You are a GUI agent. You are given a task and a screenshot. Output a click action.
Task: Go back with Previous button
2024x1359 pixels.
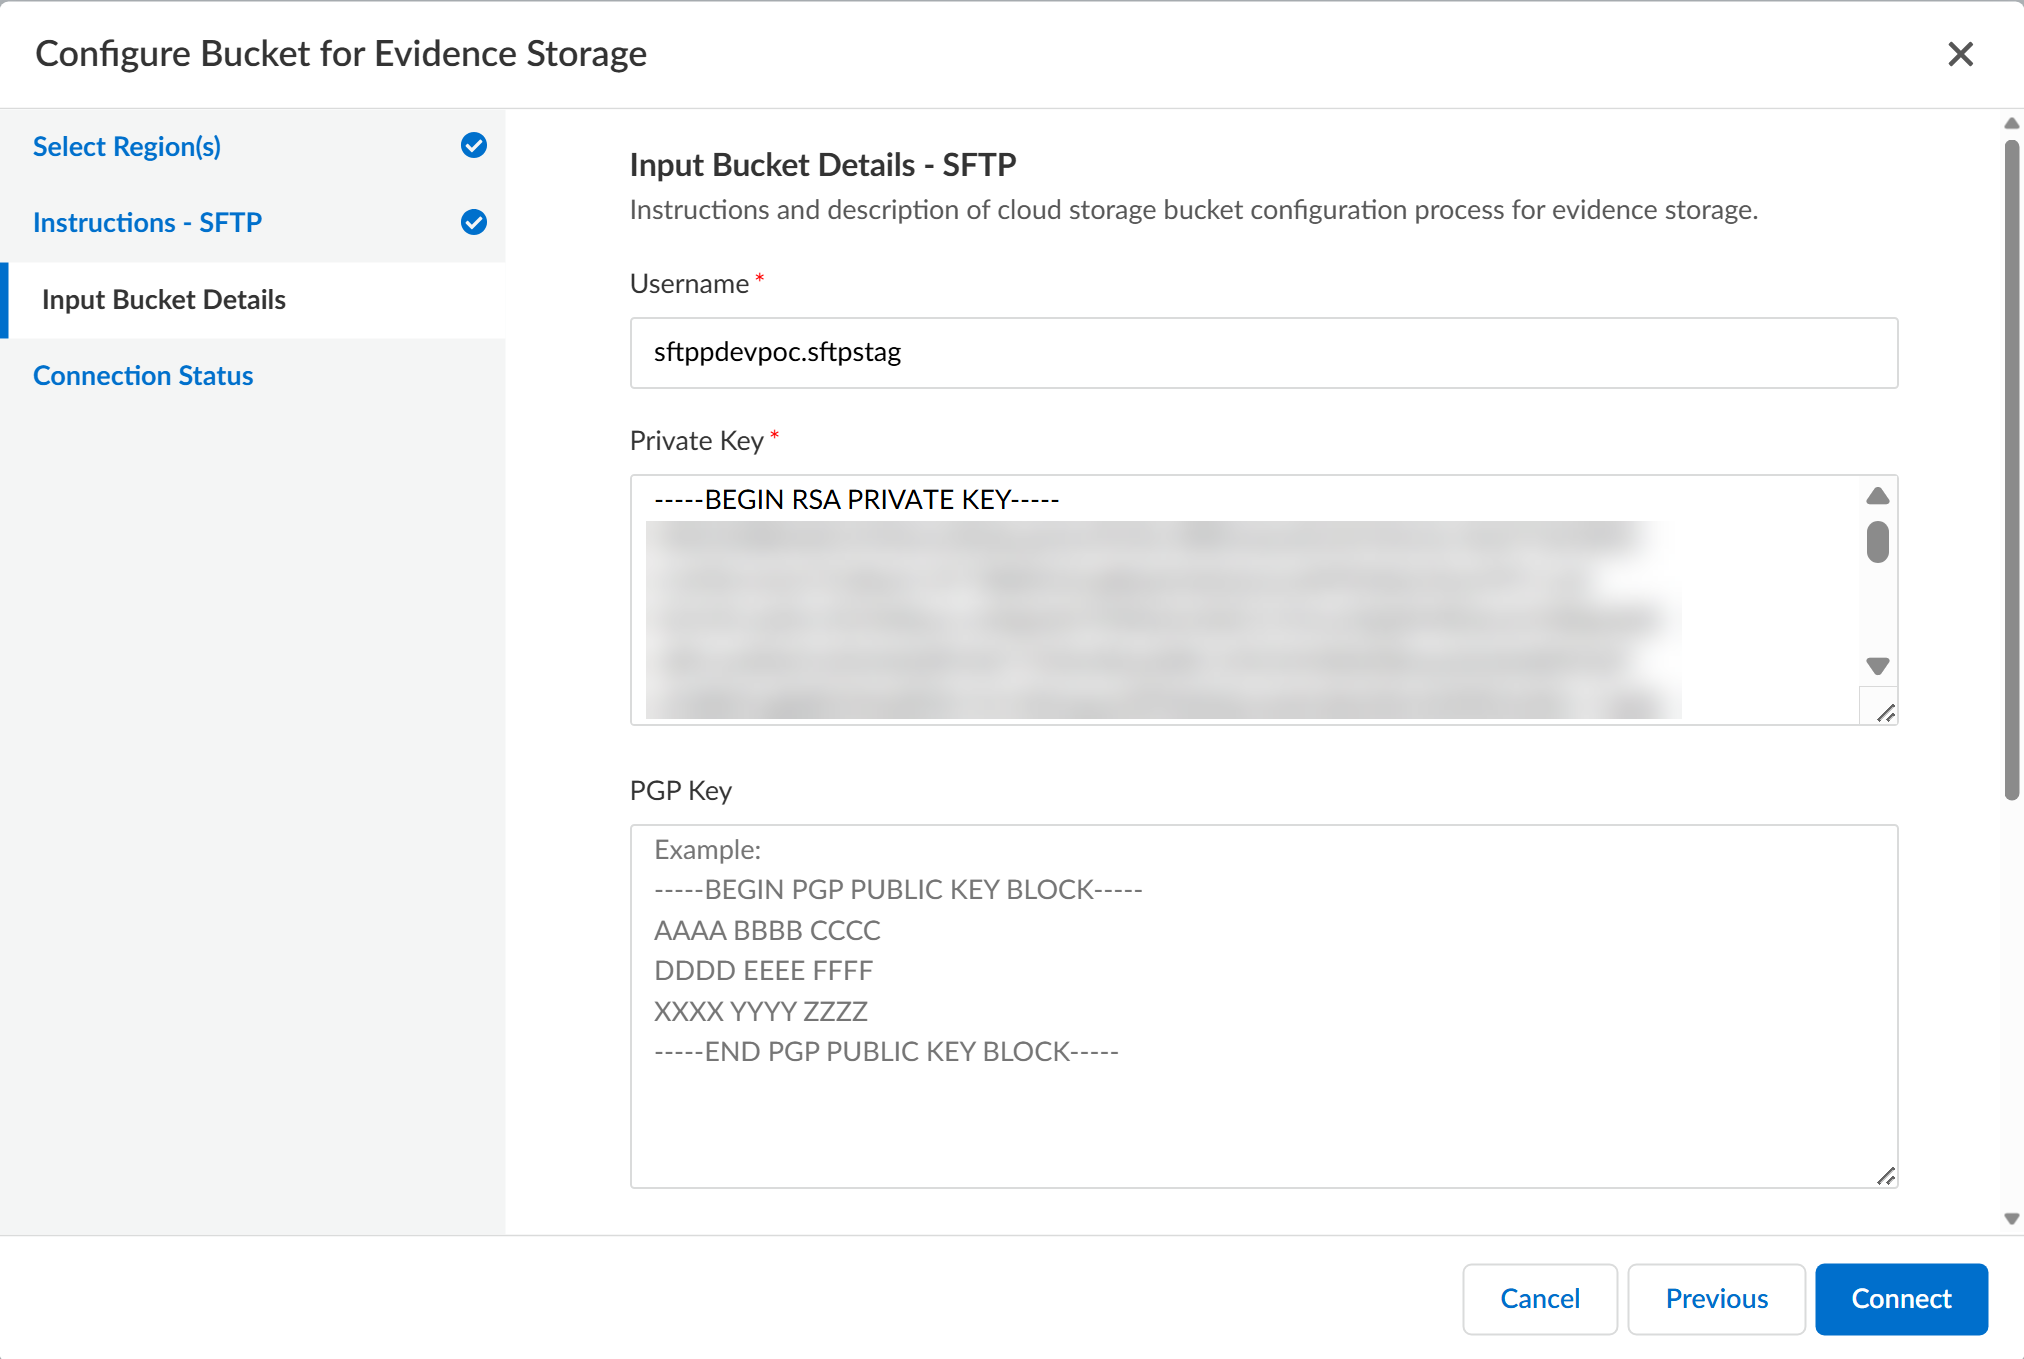(x=1716, y=1299)
